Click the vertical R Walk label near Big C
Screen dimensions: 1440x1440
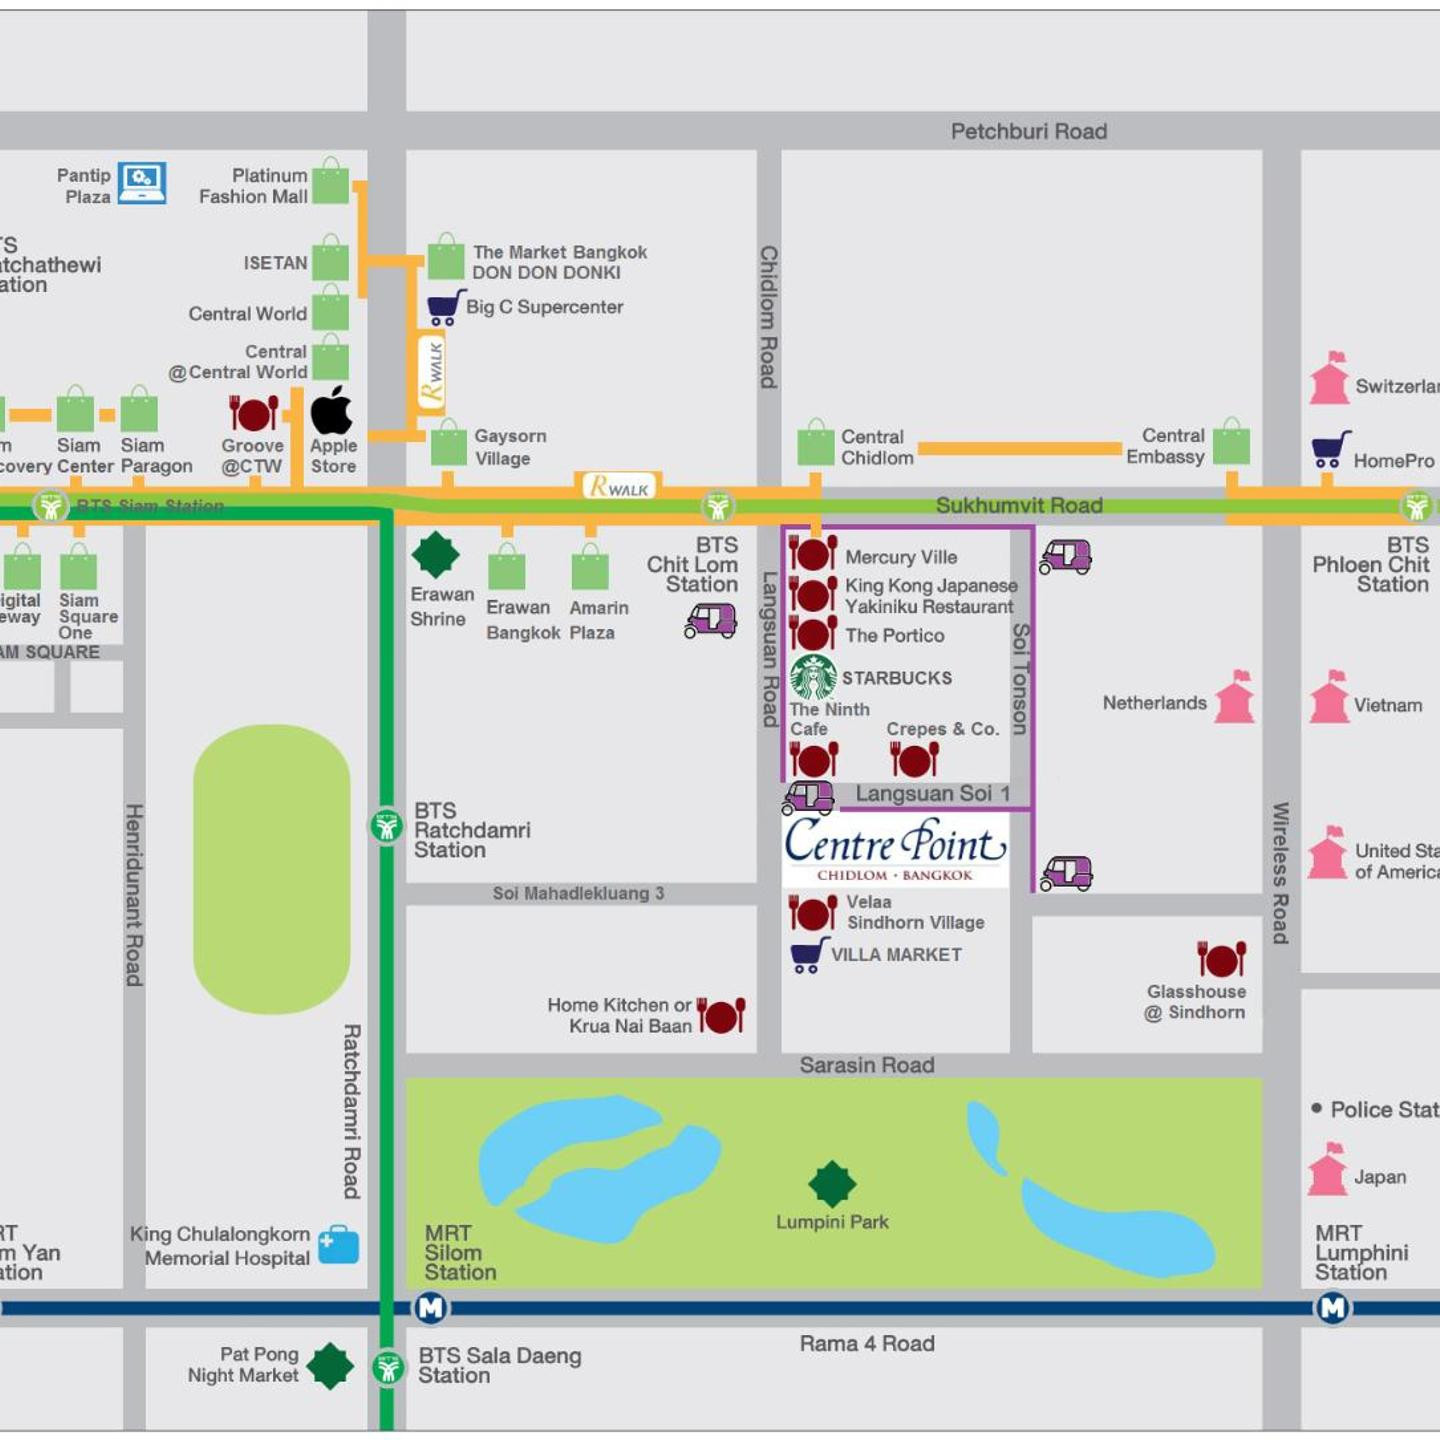pyautogui.click(x=432, y=373)
